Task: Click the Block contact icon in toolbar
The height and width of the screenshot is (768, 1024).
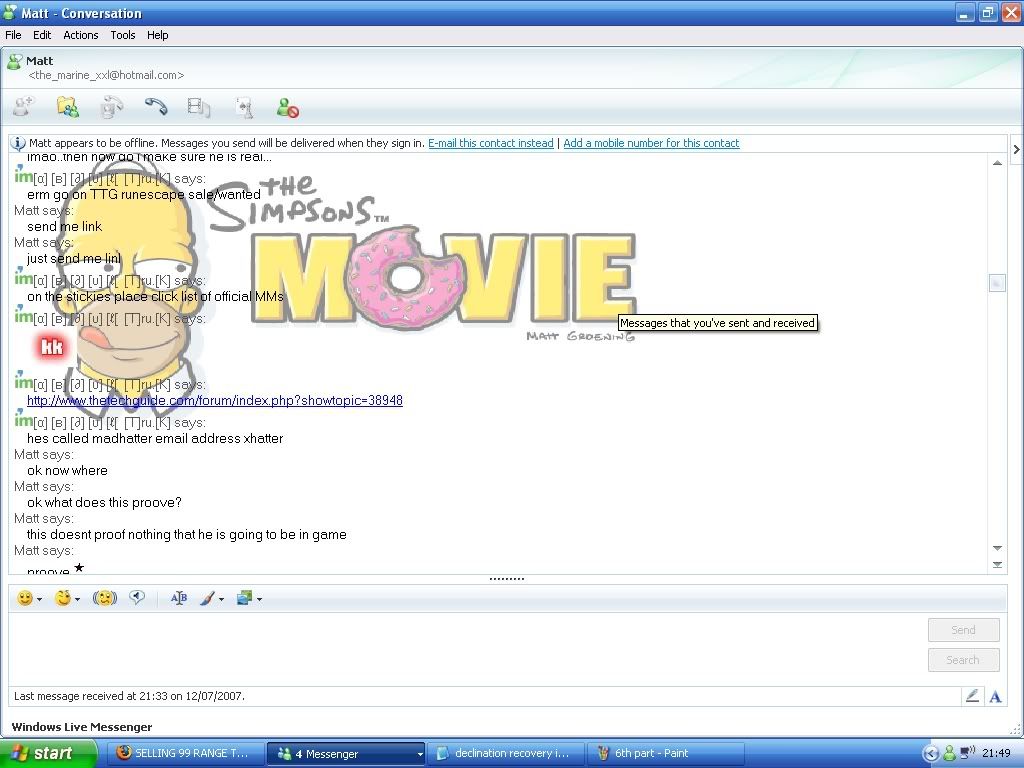Action: click(x=288, y=107)
